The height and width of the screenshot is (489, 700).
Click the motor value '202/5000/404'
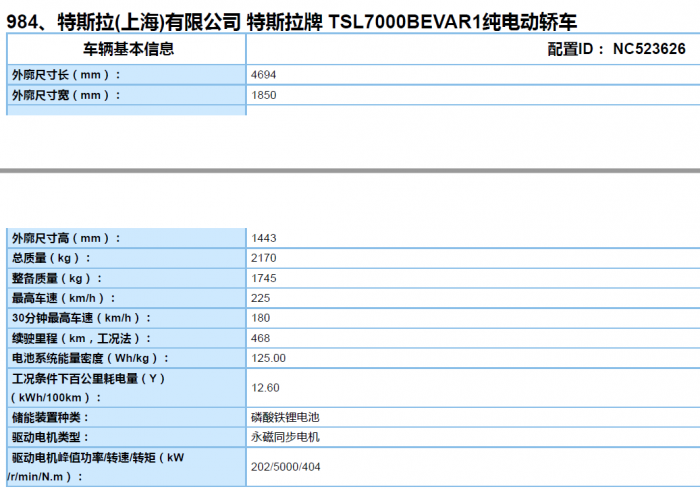[x=286, y=467]
